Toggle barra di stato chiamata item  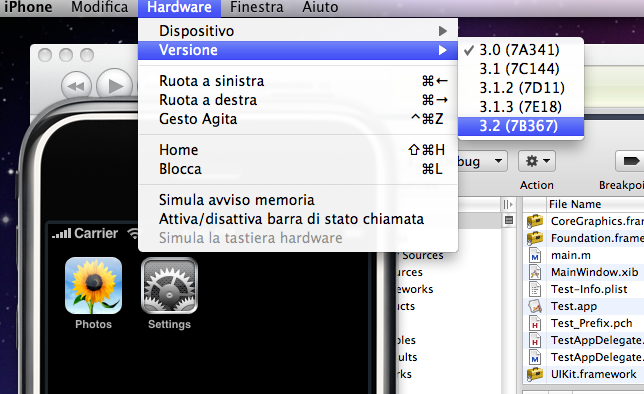tap(298, 219)
